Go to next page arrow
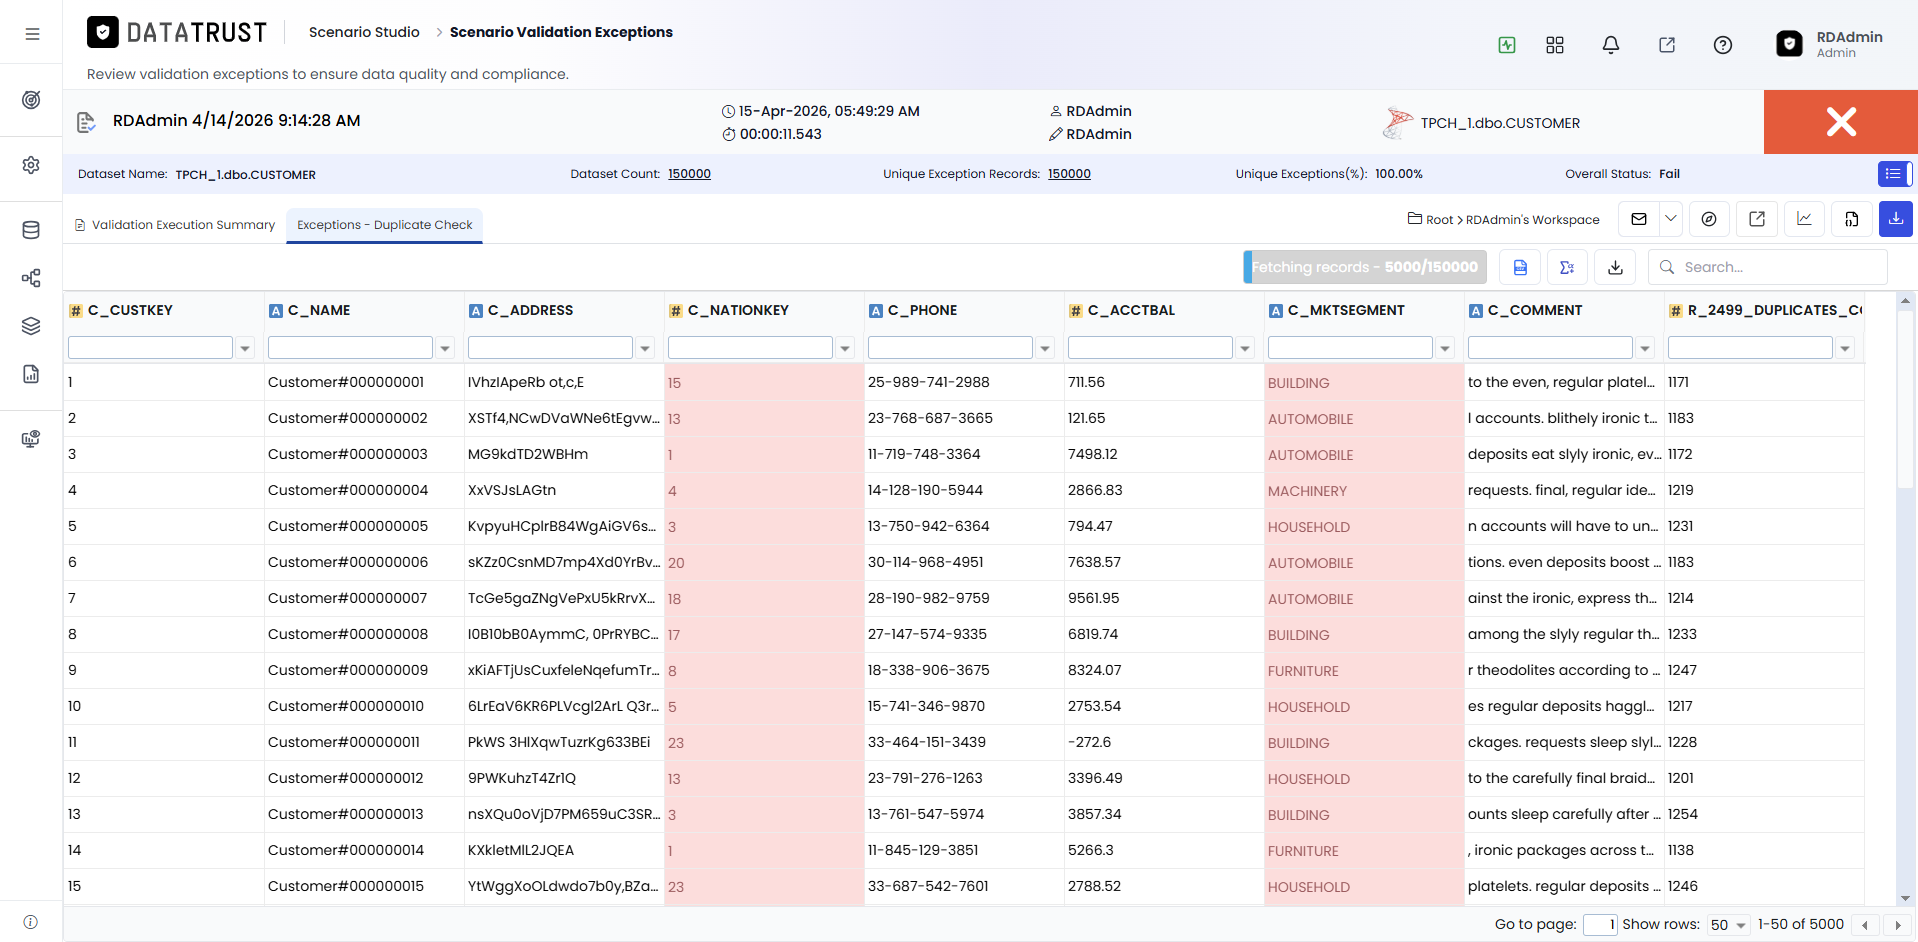 coord(1897,925)
